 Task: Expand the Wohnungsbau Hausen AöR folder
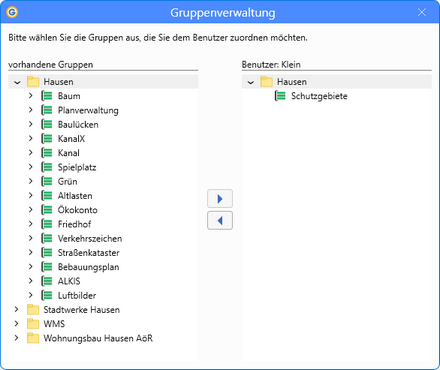click(x=16, y=338)
